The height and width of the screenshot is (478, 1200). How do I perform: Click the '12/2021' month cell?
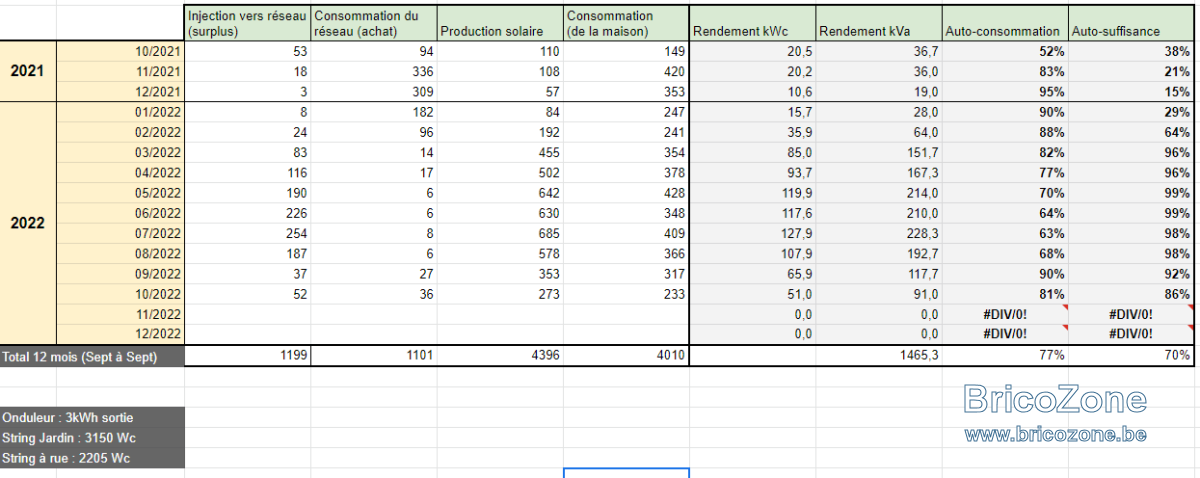coord(121,91)
